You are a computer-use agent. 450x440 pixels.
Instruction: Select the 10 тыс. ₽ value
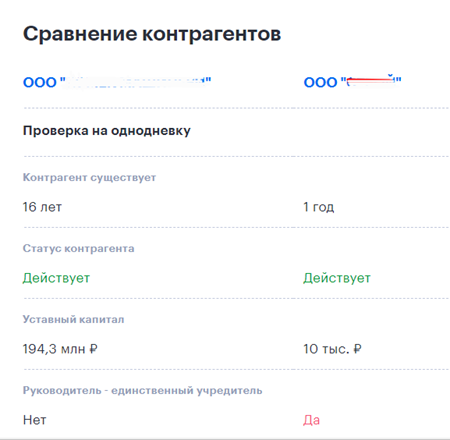[x=332, y=349]
